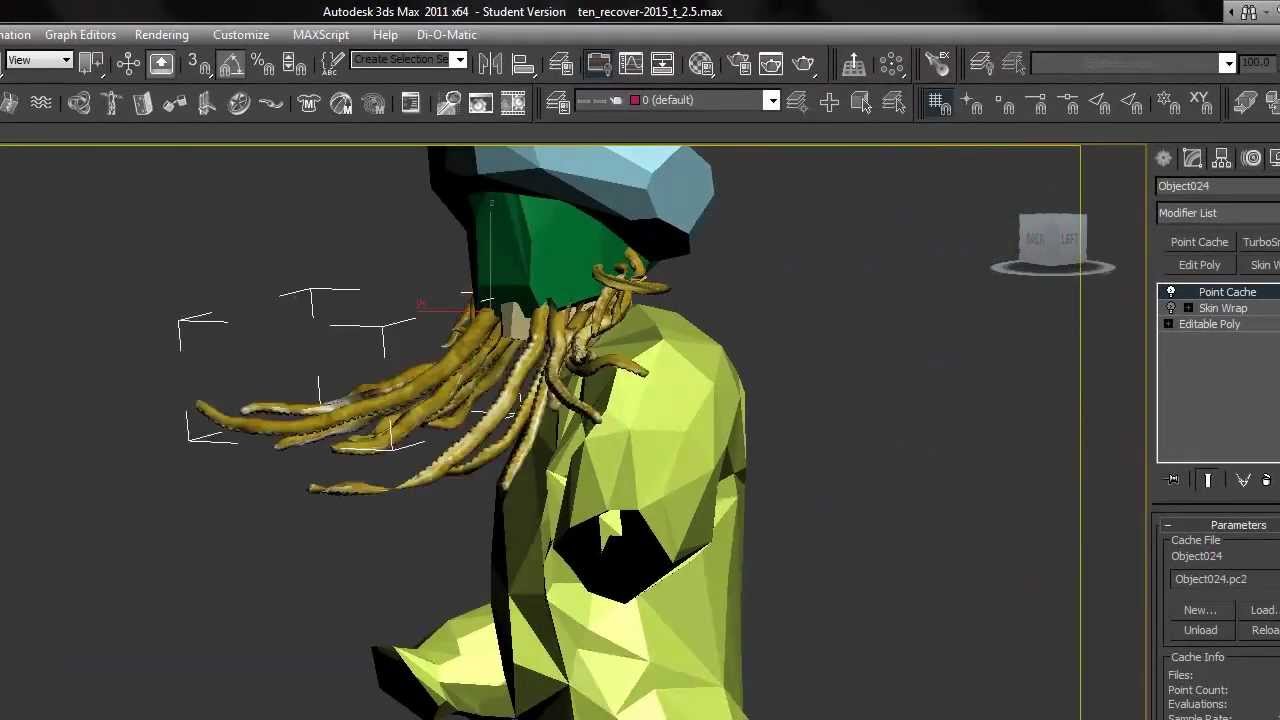Click the Align tool icon
1280x720 pixels.
pos(523,64)
